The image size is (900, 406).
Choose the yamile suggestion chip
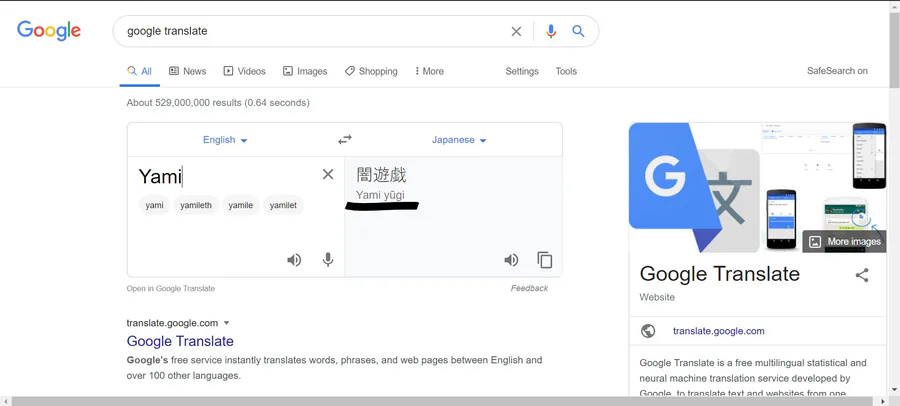[240, 205]
